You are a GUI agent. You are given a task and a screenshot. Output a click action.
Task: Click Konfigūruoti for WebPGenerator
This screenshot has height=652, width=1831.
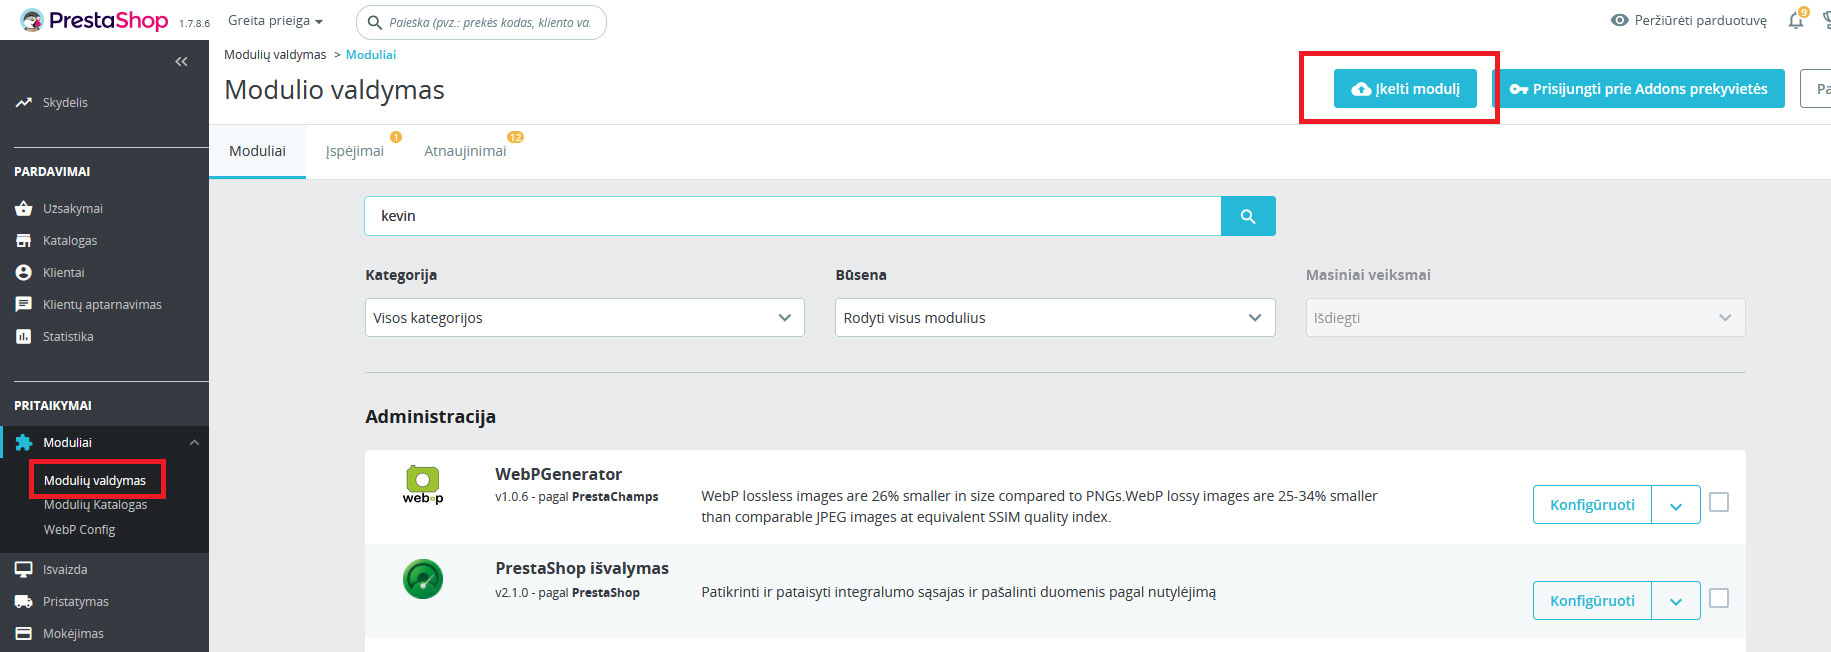coord(1592,505)
